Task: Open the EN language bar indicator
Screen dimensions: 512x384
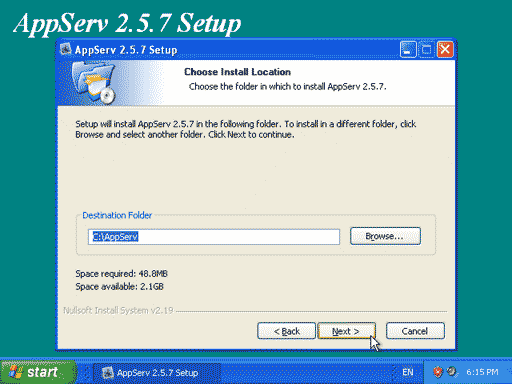Action: [408, 372]
